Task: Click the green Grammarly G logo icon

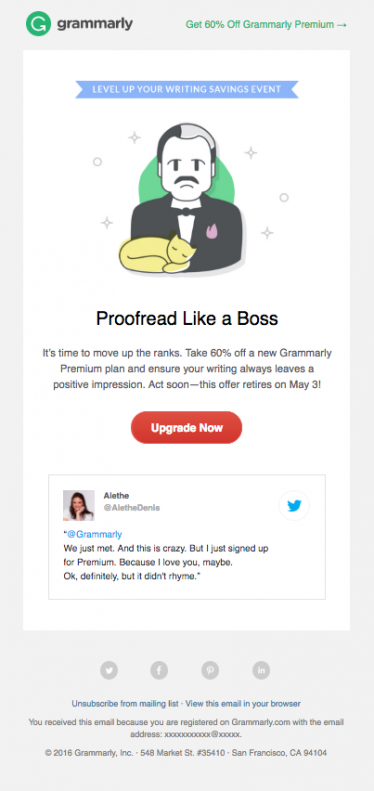Action: coord(38,24)
